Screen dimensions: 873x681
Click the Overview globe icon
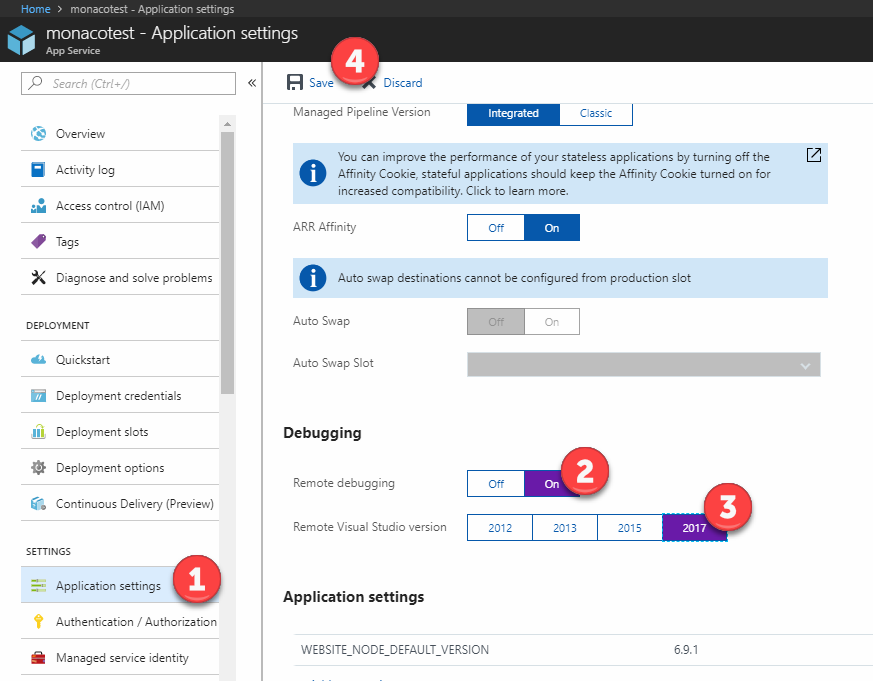[x=38, y=134]
